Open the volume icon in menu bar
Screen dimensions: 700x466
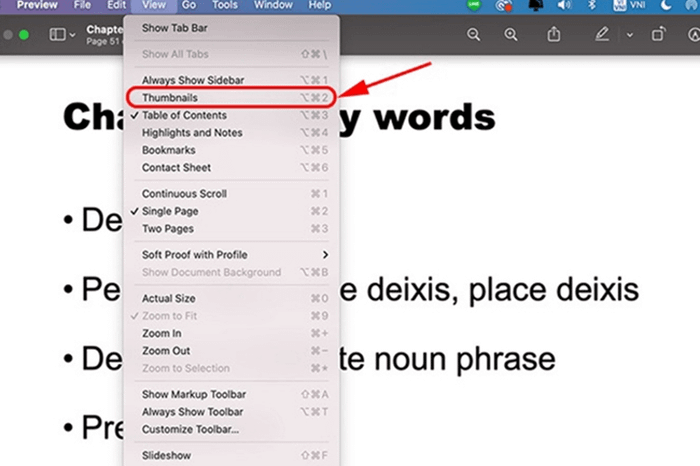[x=564, y=5]
